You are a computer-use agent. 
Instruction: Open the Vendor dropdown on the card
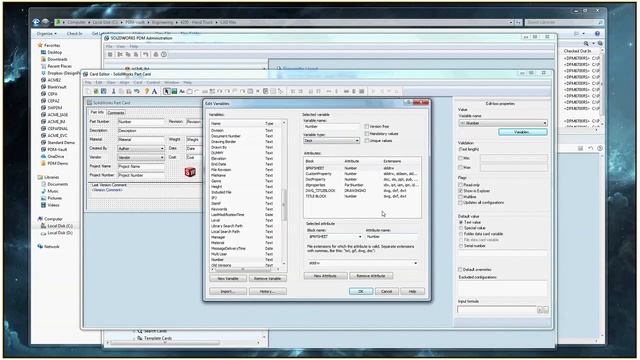click(x=141, y=158)
